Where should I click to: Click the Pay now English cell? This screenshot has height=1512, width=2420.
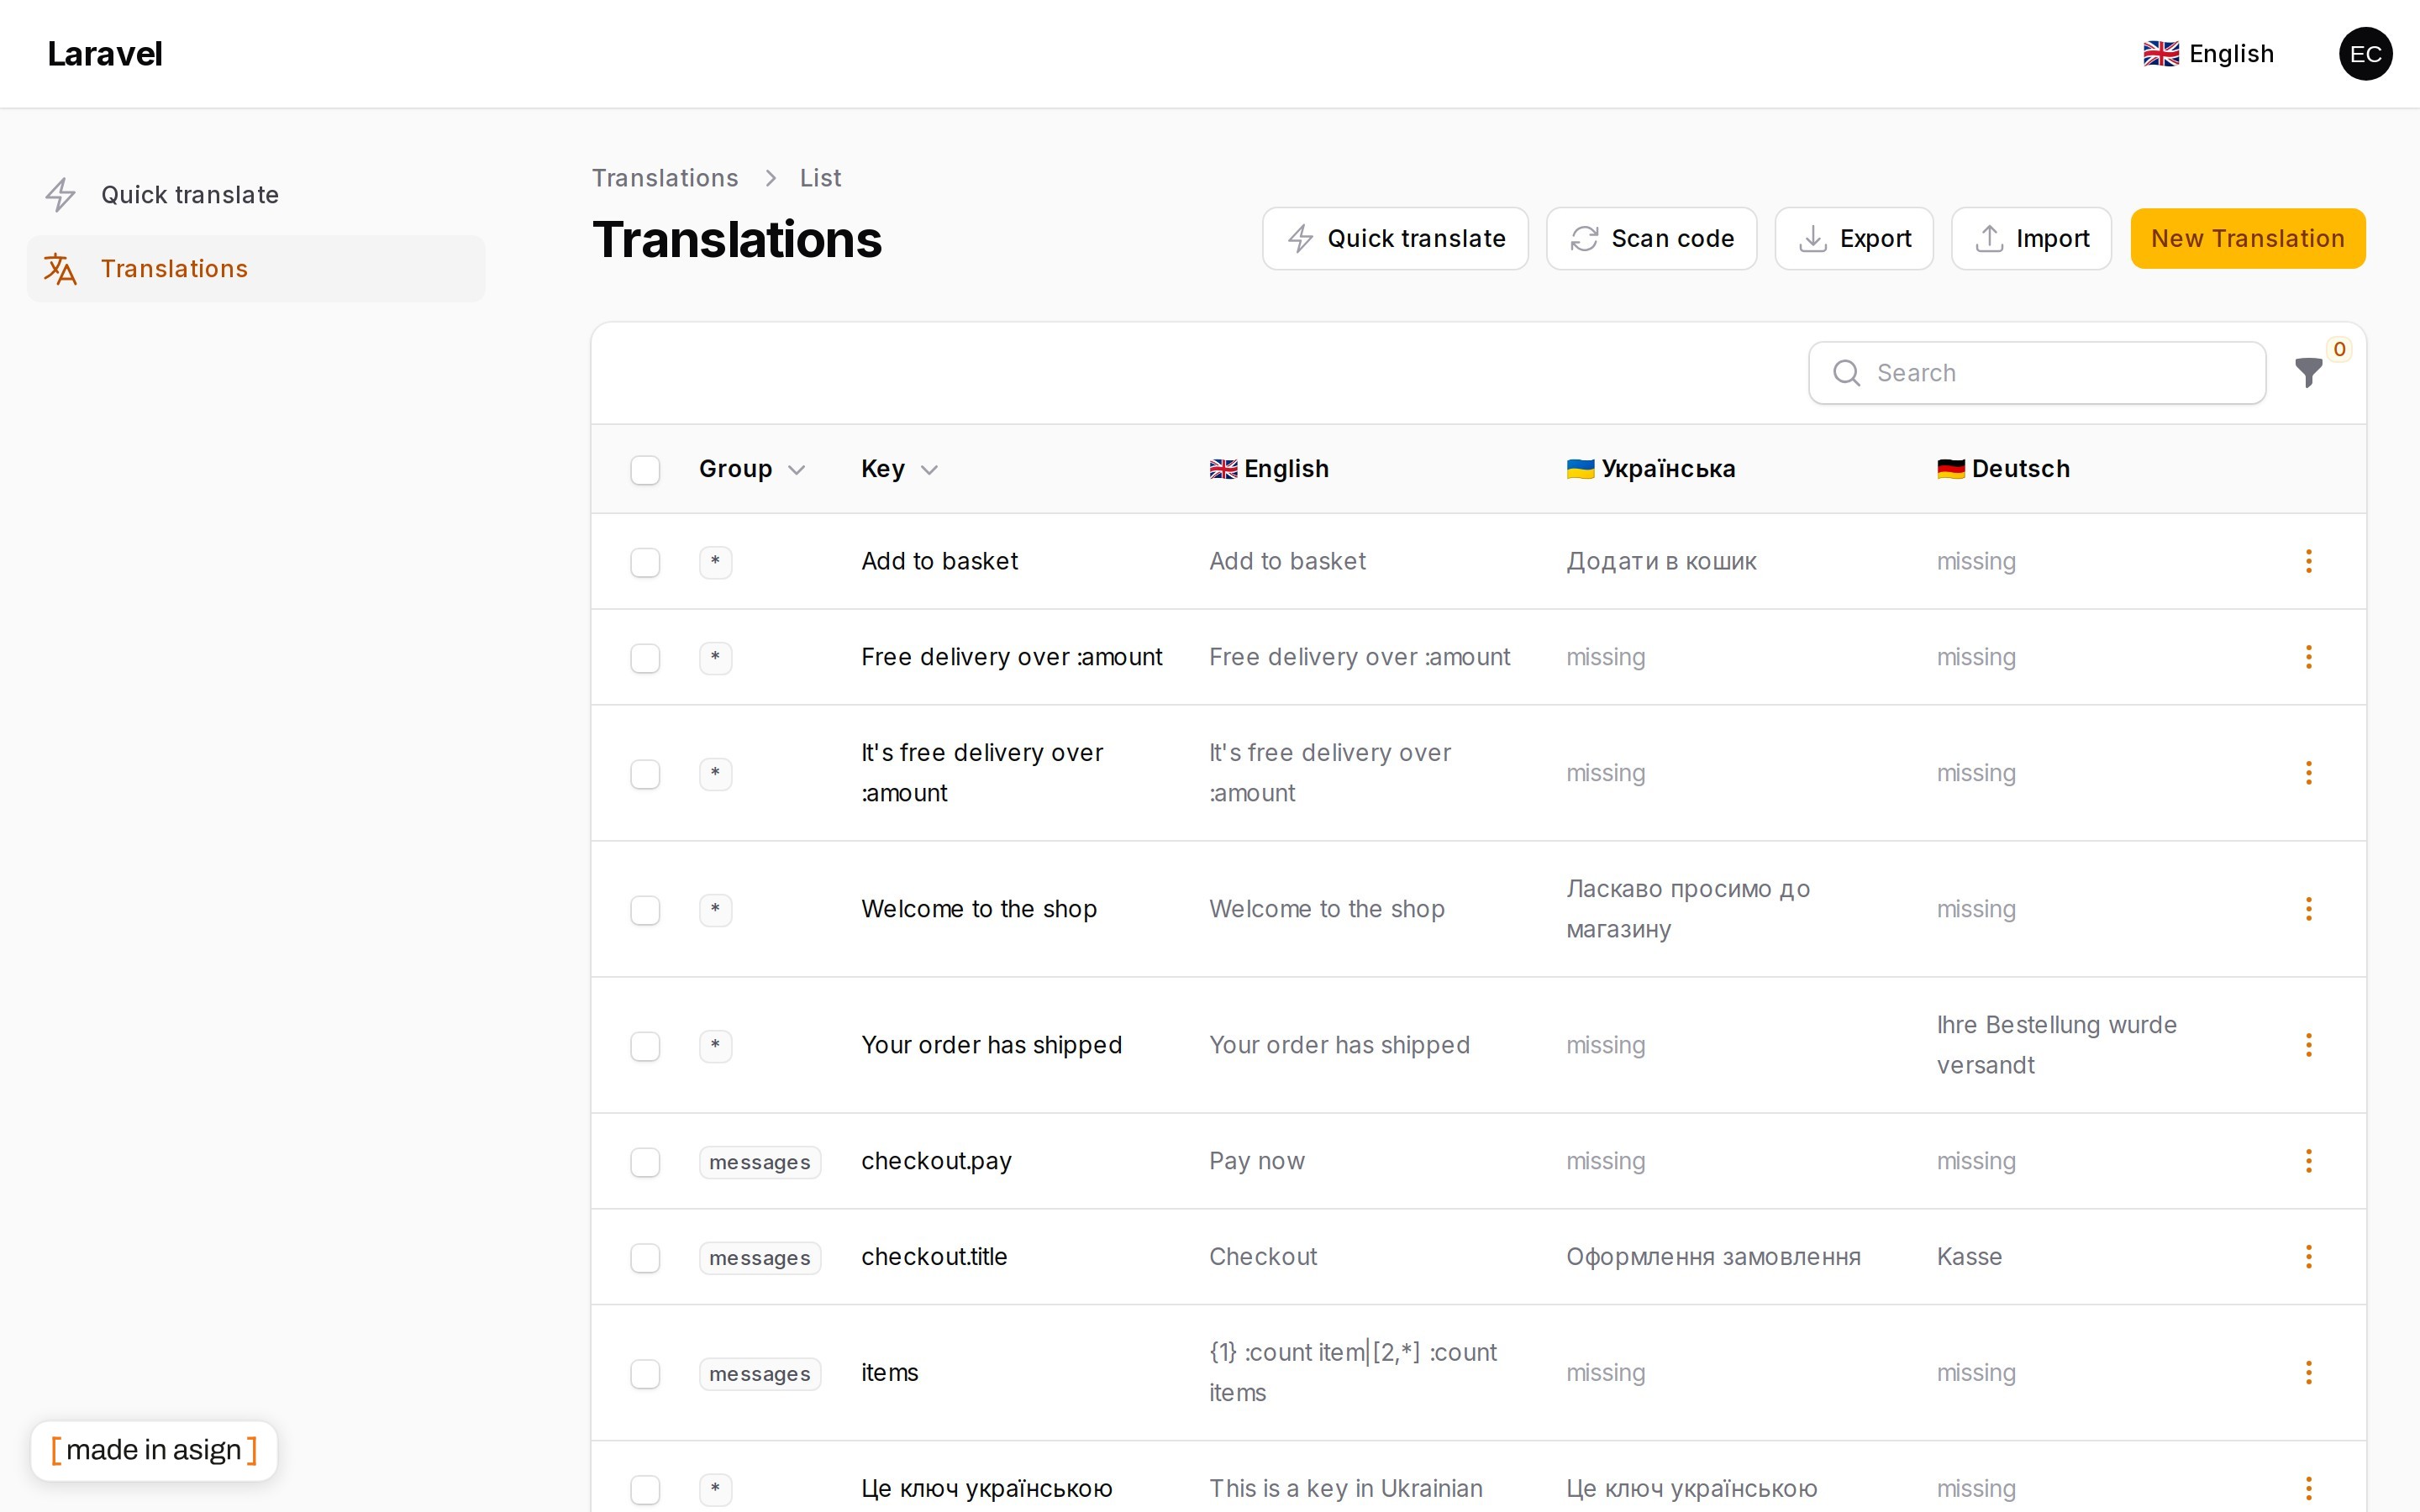tap(1257, 1161)
